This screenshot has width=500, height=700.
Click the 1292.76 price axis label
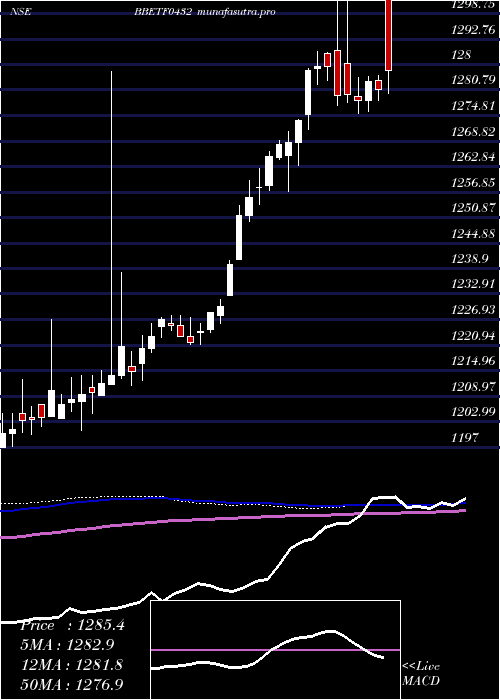[473, 30]
